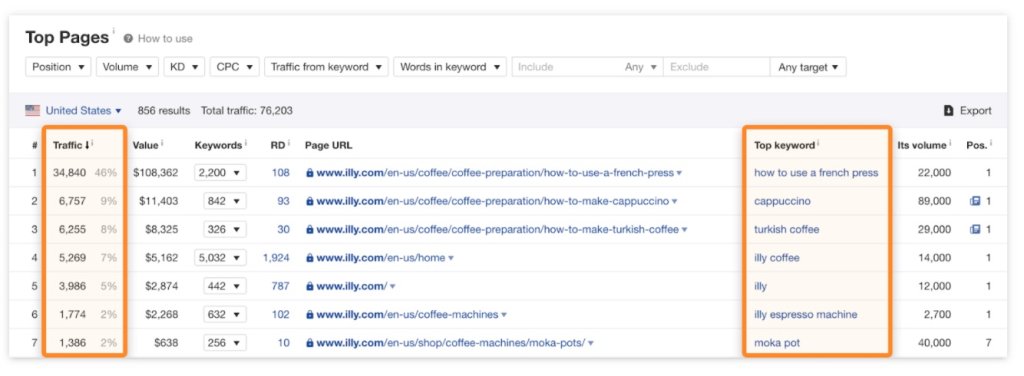Click SERP features icon in cappuccino row
Screen dimensions: 1024x376
(975, 201)
